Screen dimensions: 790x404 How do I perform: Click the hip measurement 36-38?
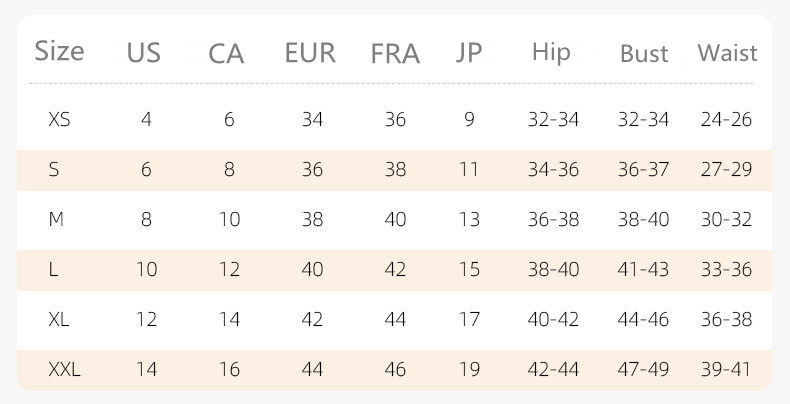pyautogui.click(x=553, y=220)
